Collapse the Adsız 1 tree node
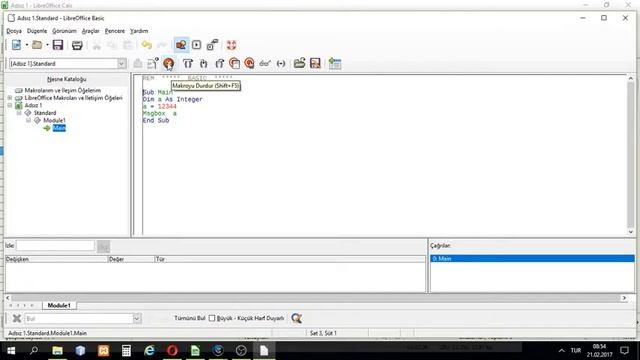The width and height of the screenshot is (640, 360). (10, 105)
